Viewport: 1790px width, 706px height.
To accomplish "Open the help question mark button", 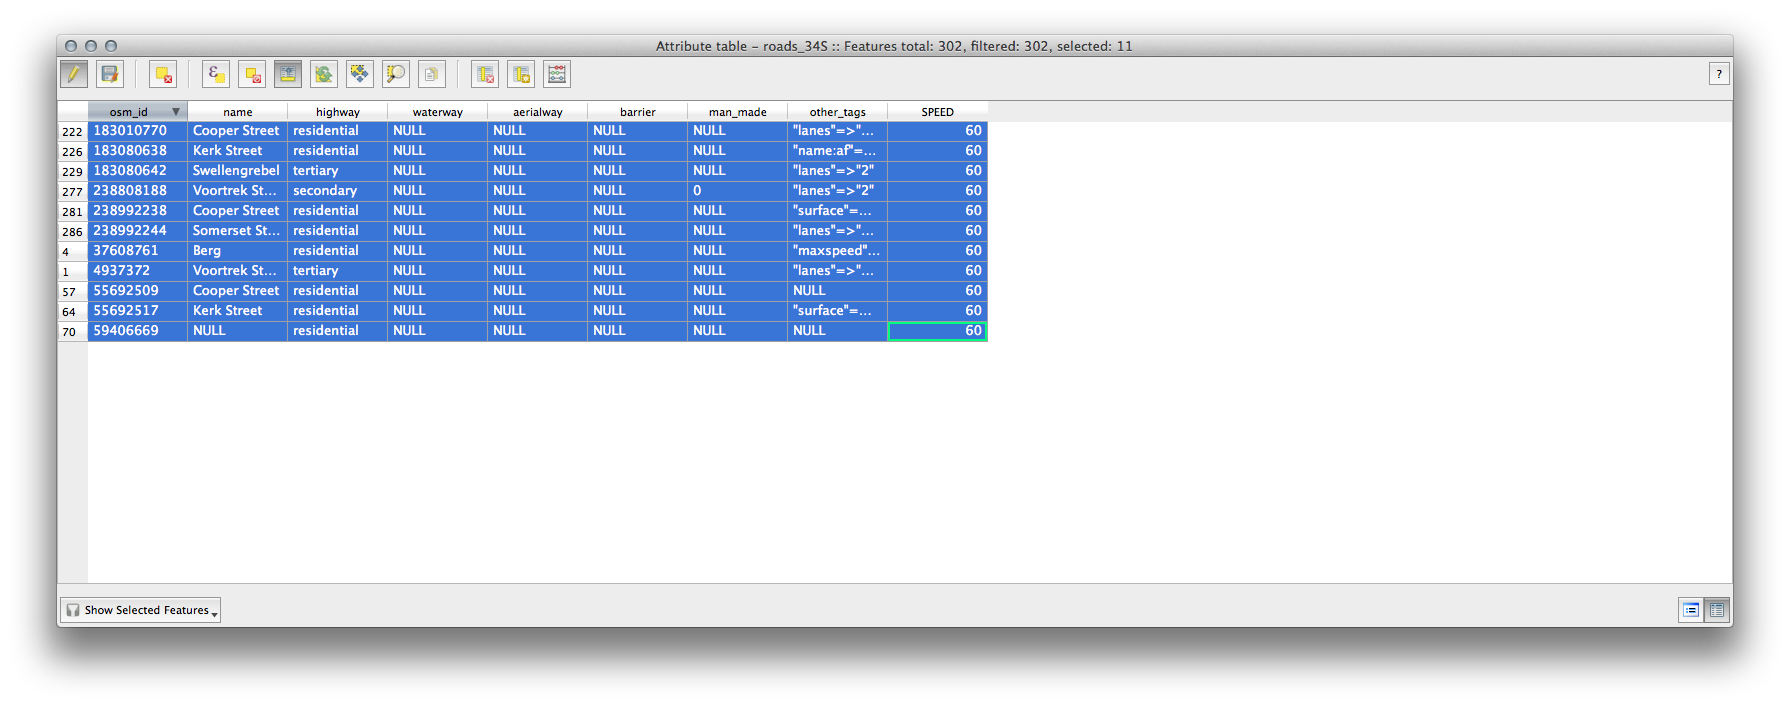I will point(1719,74).
